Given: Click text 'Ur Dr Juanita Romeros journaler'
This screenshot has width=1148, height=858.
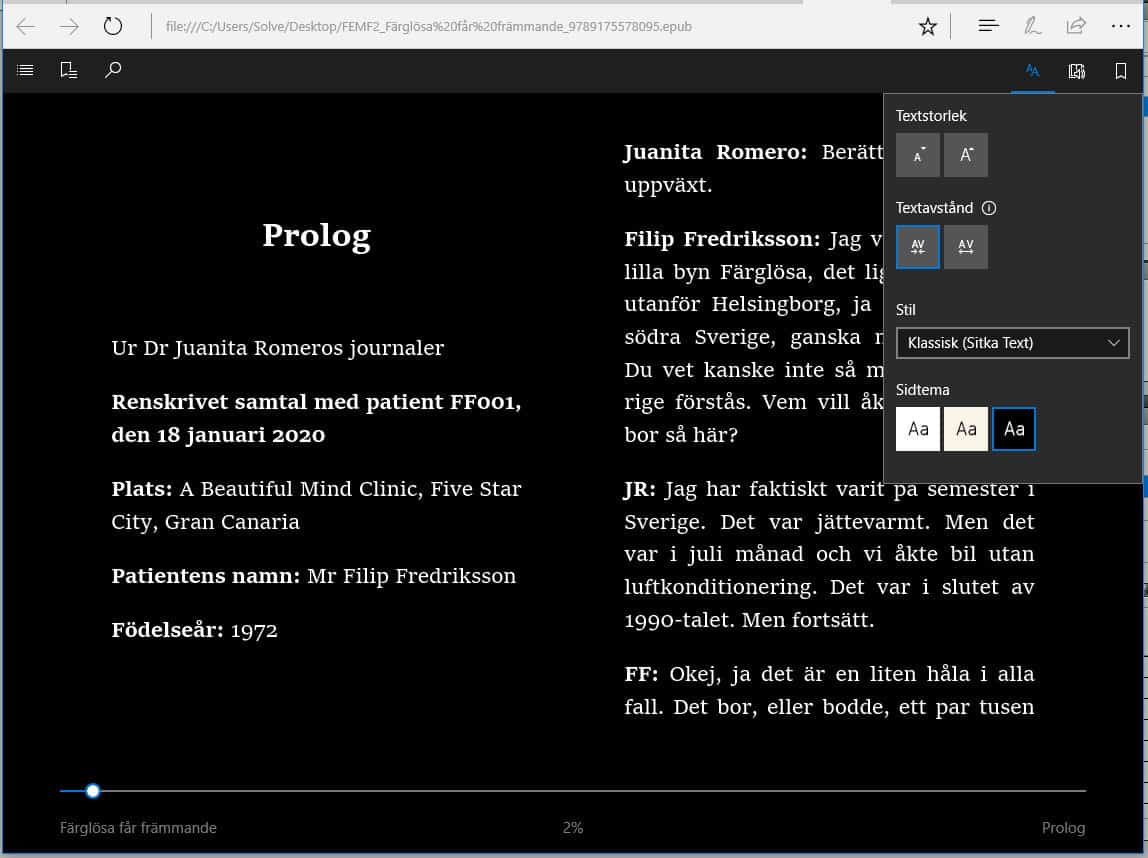Looking at the screenshot, I should (x=277, y=348).
